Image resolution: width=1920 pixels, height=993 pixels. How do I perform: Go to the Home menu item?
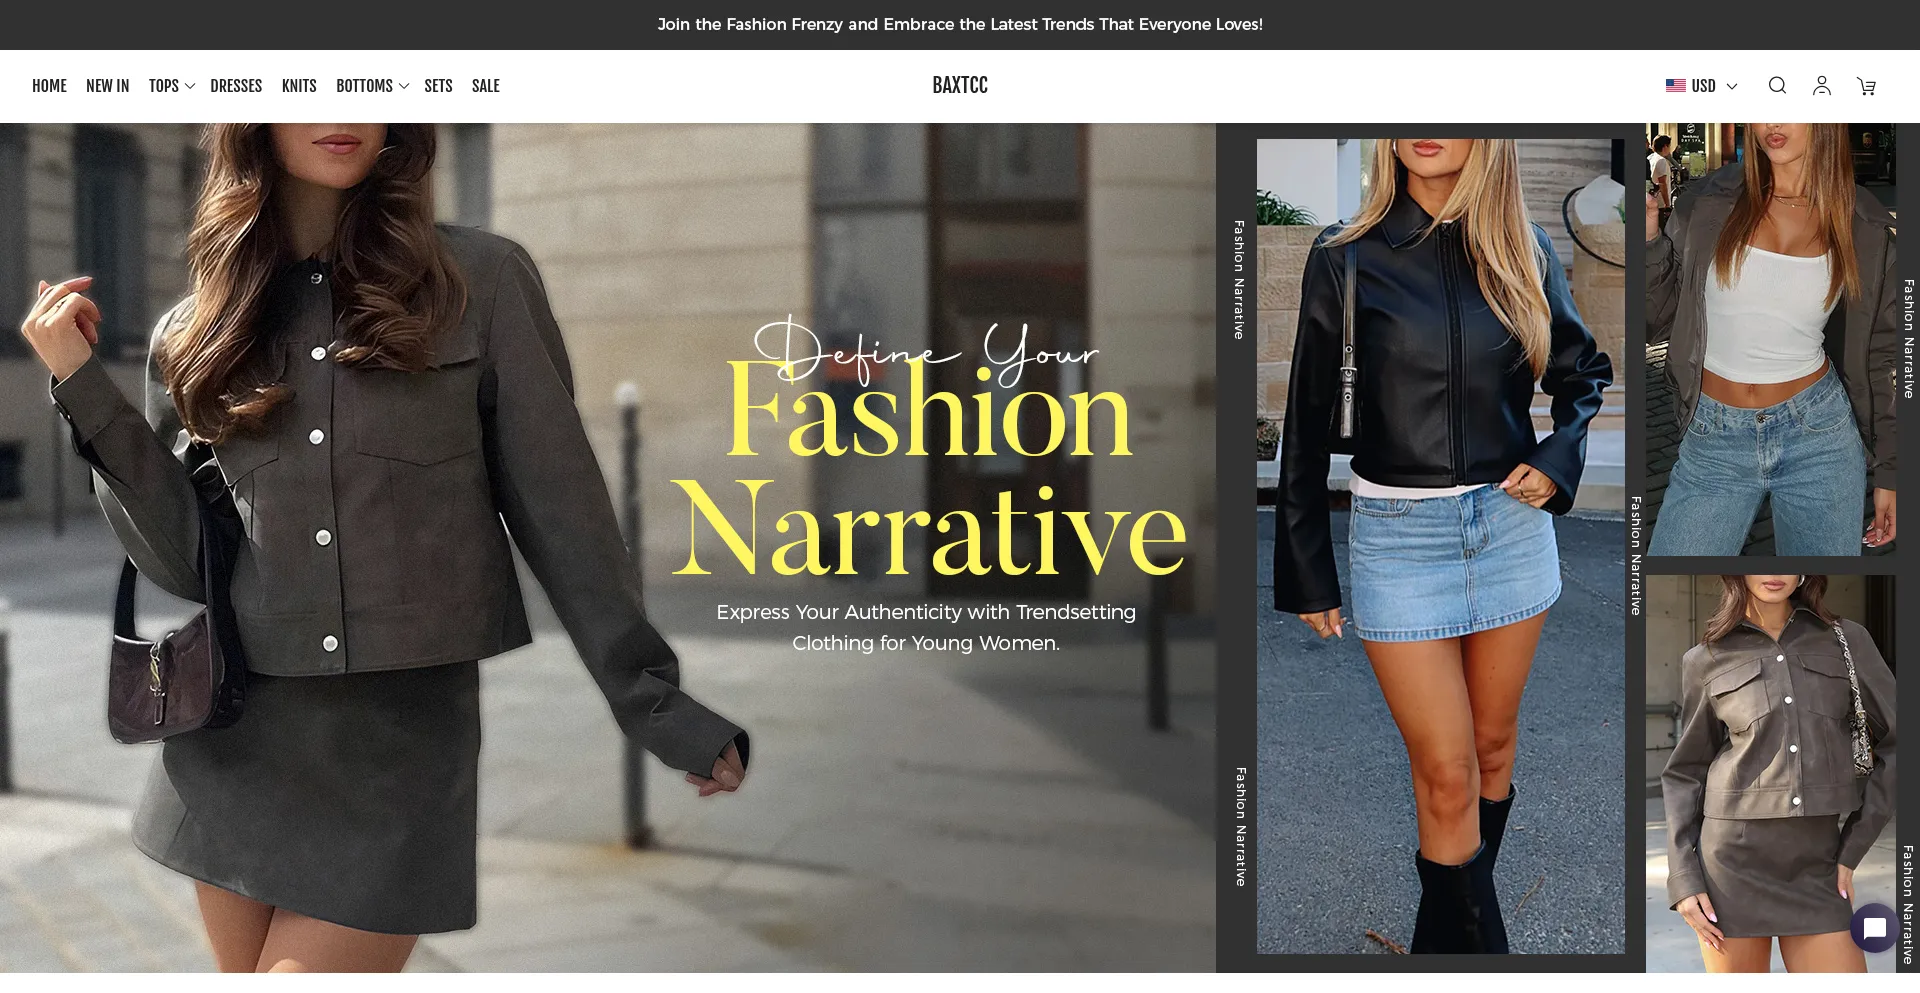(49, 86)
